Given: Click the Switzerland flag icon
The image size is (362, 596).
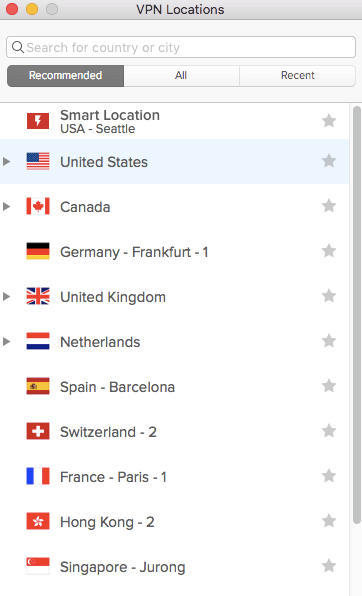Looking at the screenshot, I should point(38,431).
